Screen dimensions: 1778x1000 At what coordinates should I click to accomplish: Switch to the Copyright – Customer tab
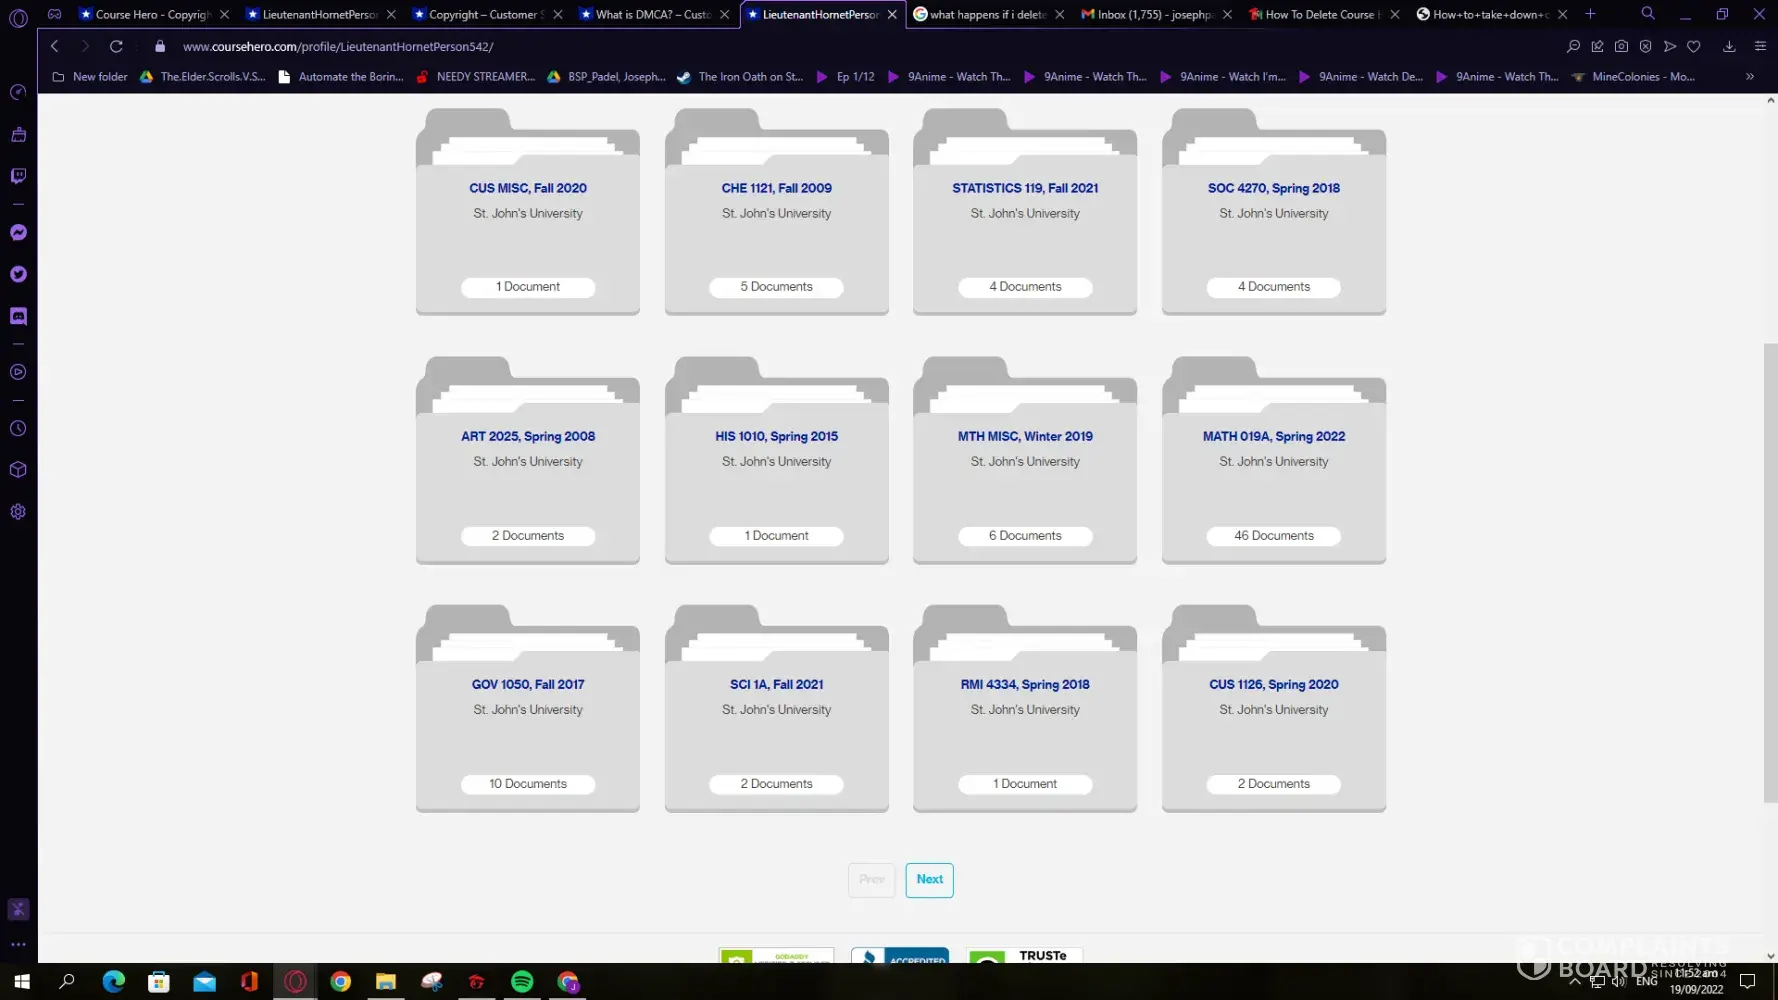487,14
